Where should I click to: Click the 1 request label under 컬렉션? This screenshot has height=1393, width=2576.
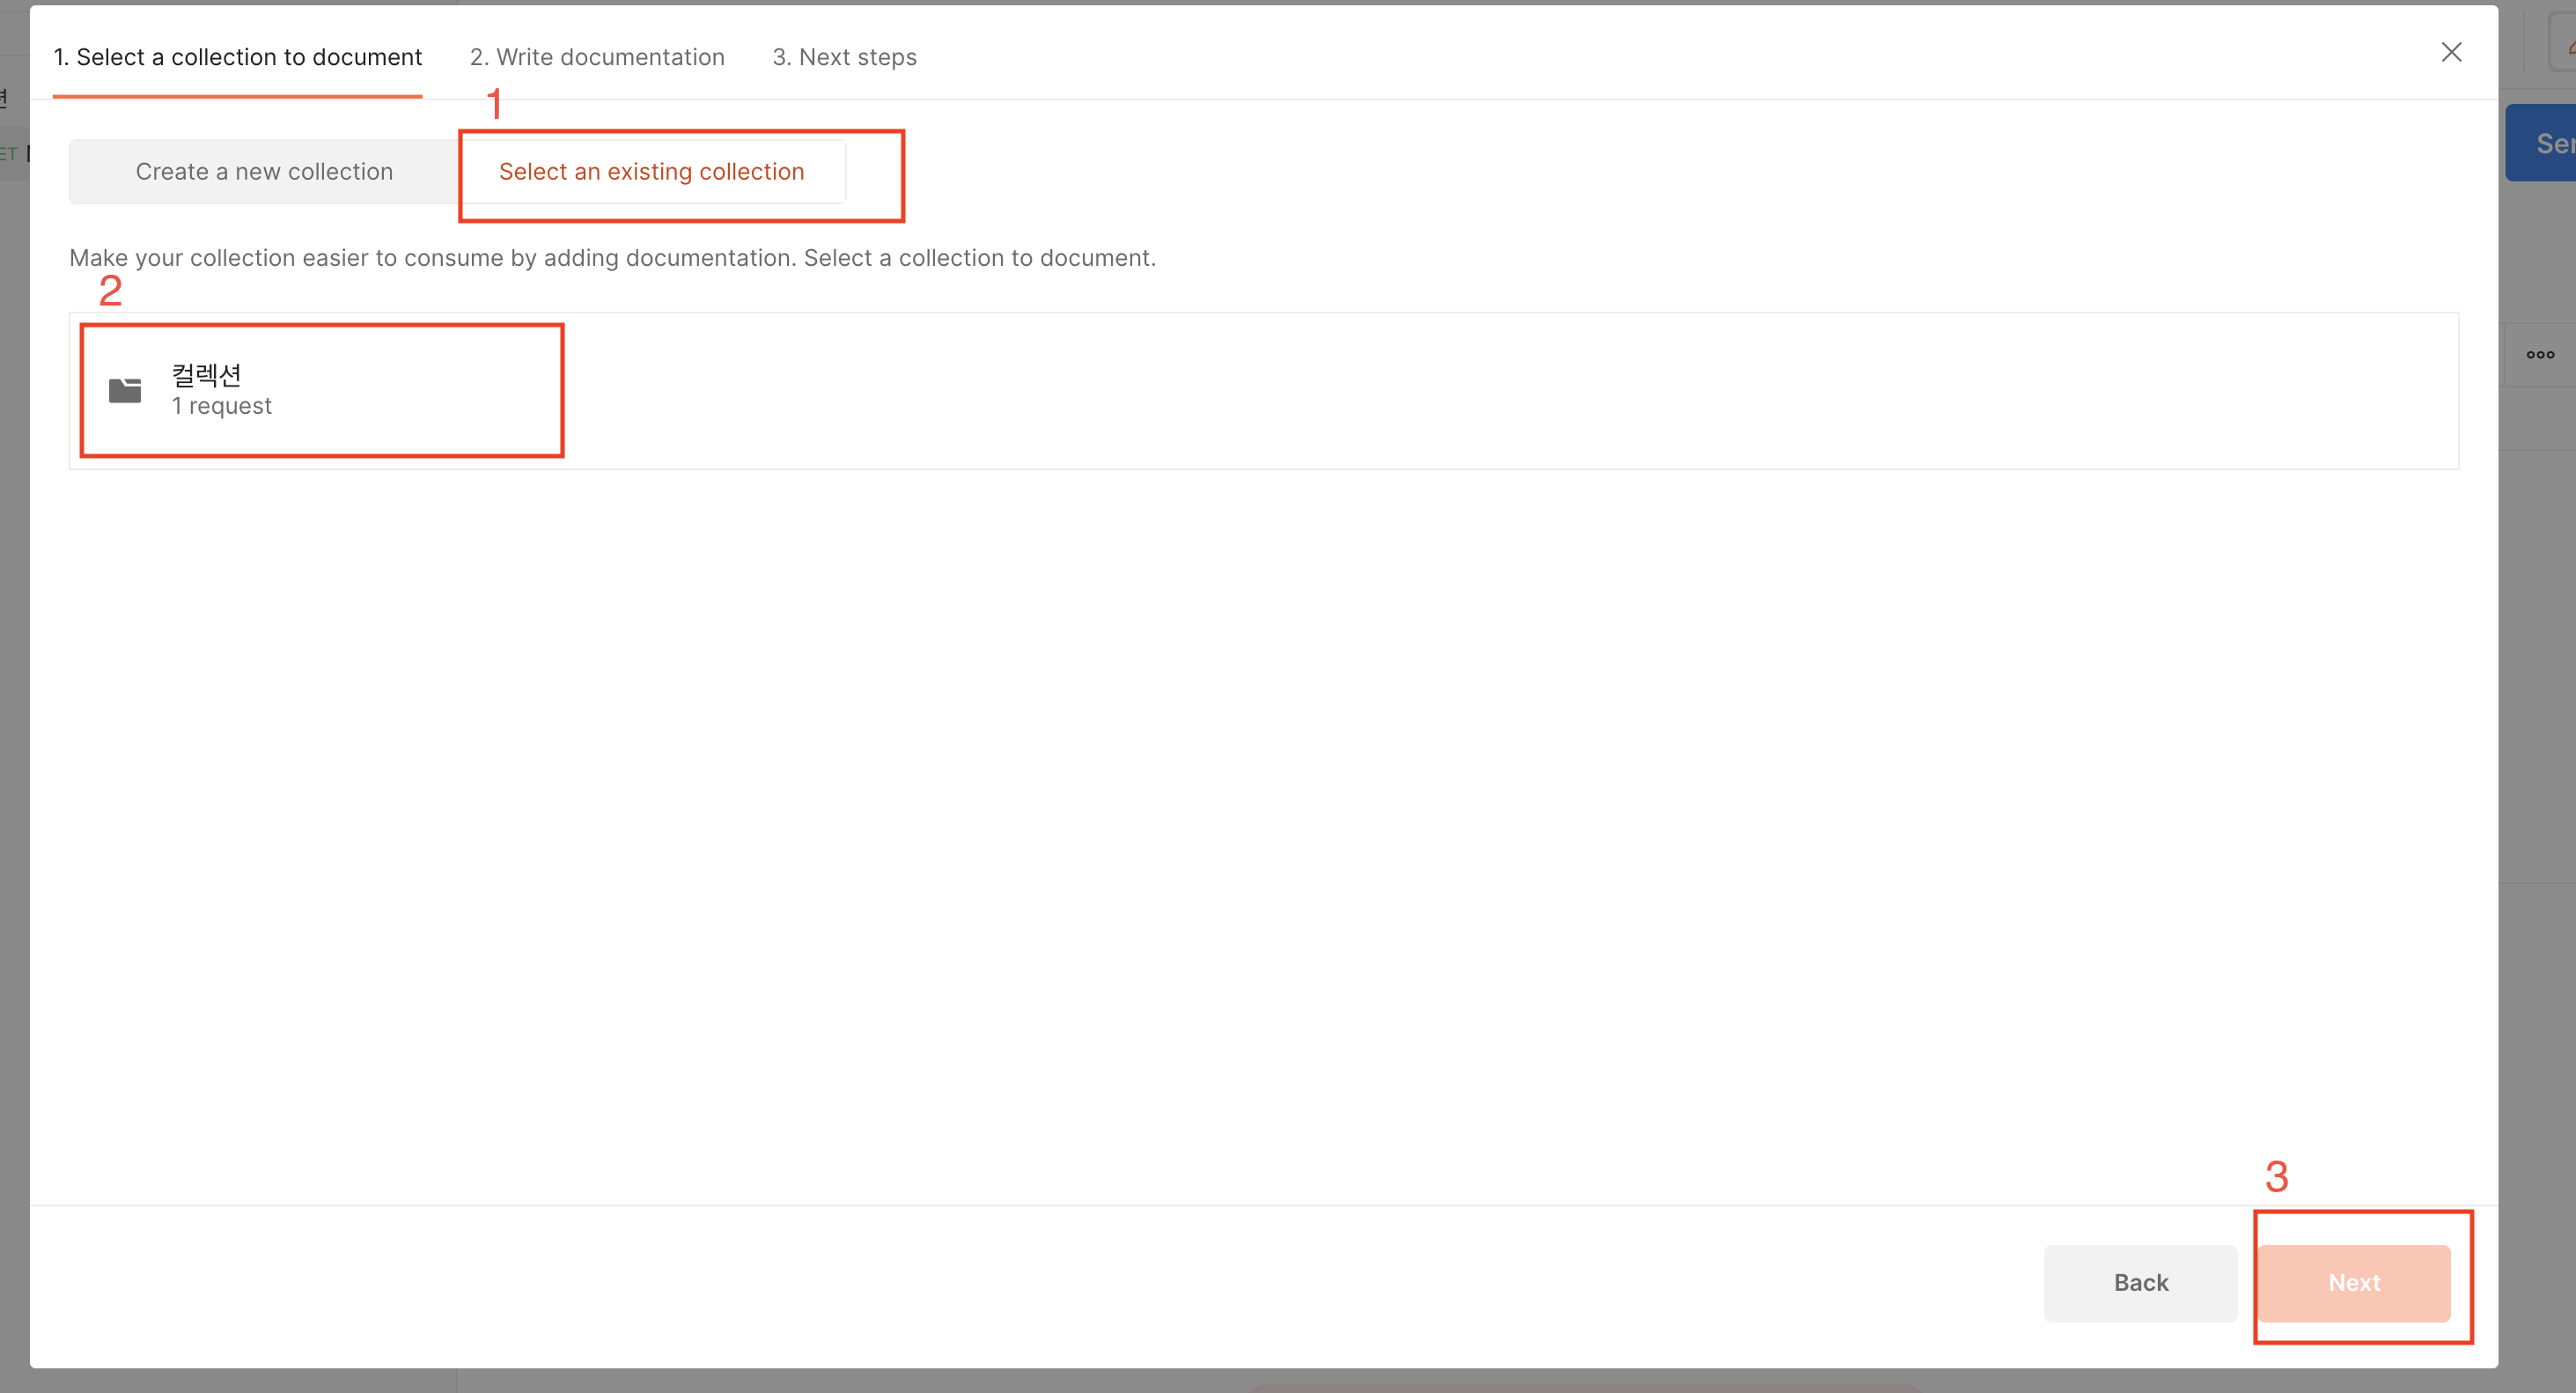coord(221,406)
